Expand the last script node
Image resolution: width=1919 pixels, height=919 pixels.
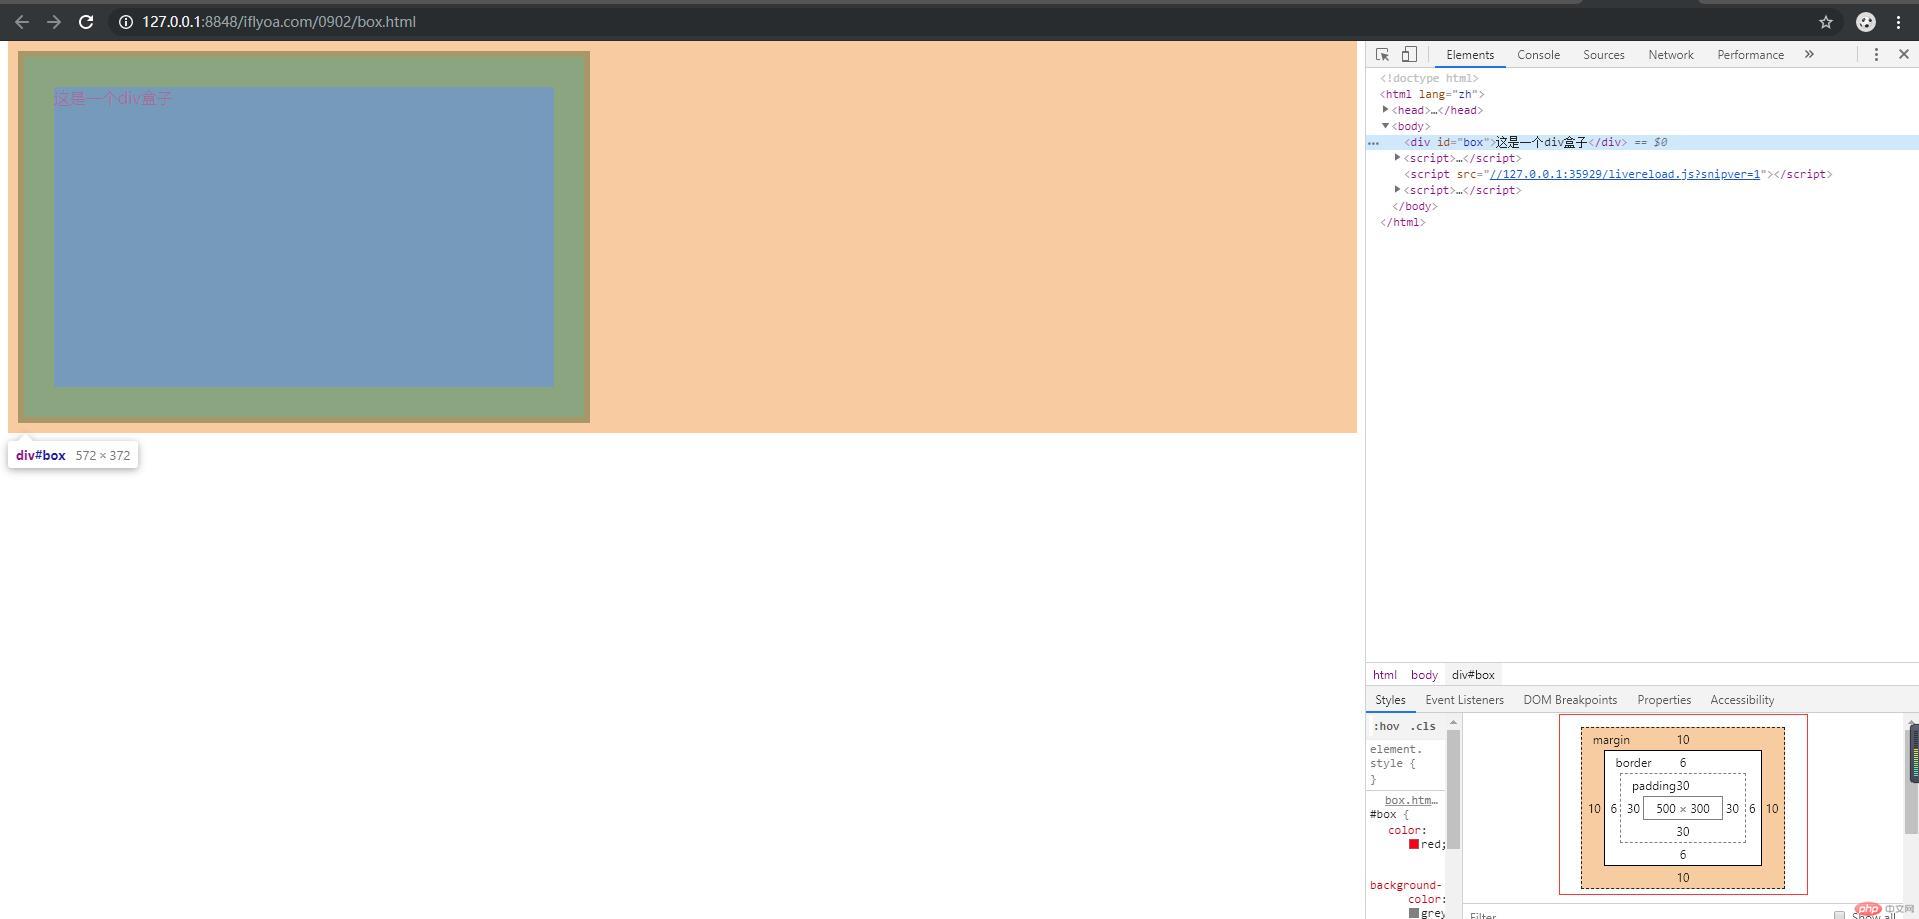[1397, 190]
